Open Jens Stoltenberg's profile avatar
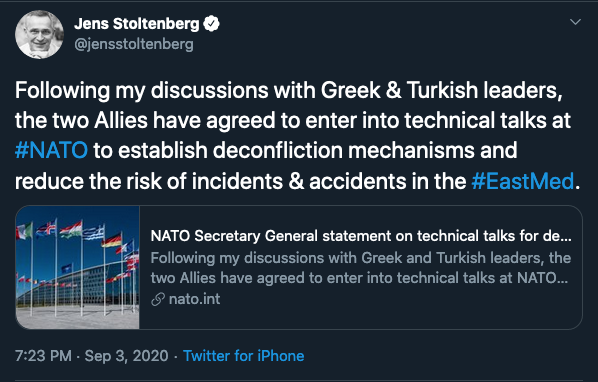The width and height of the screenshot is (598, 382). (39, 34)
